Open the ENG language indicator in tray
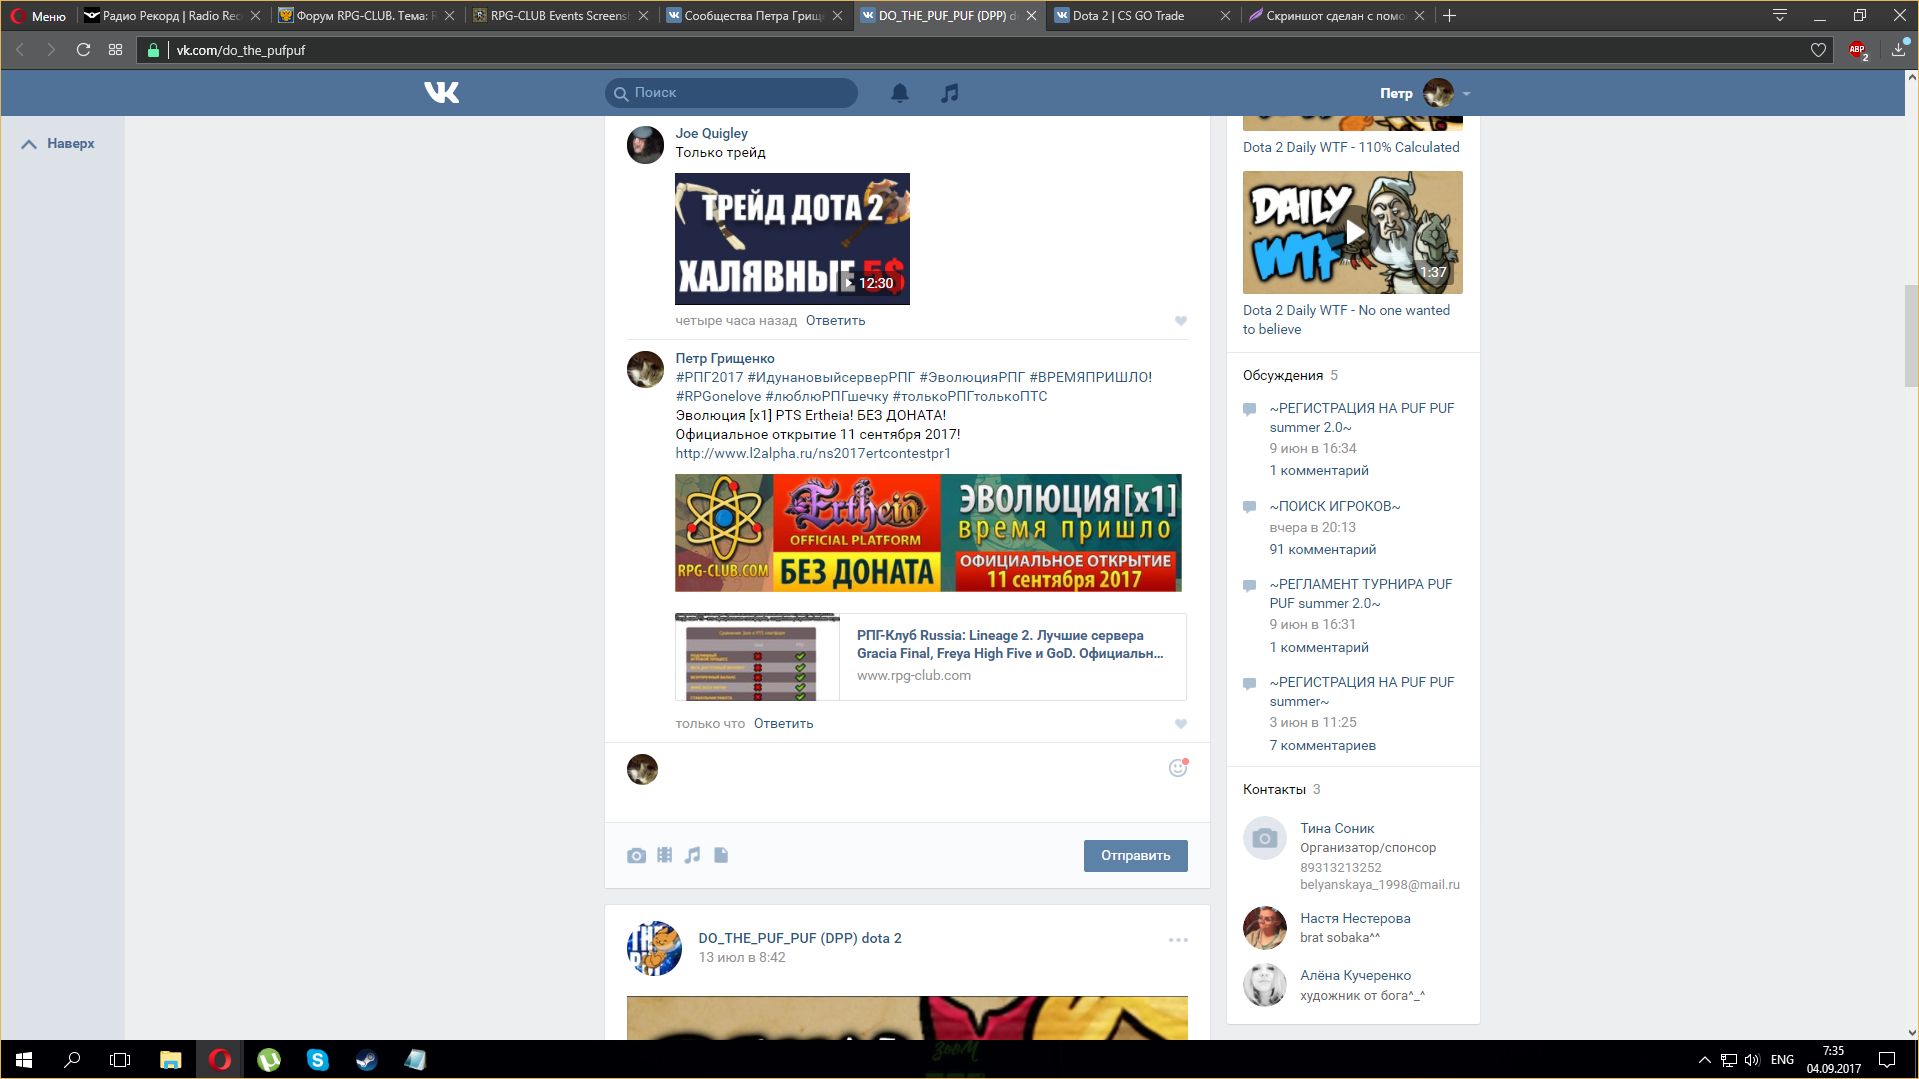1919x1079 pixels. pyautogui.click(x=1782, y=1060)
